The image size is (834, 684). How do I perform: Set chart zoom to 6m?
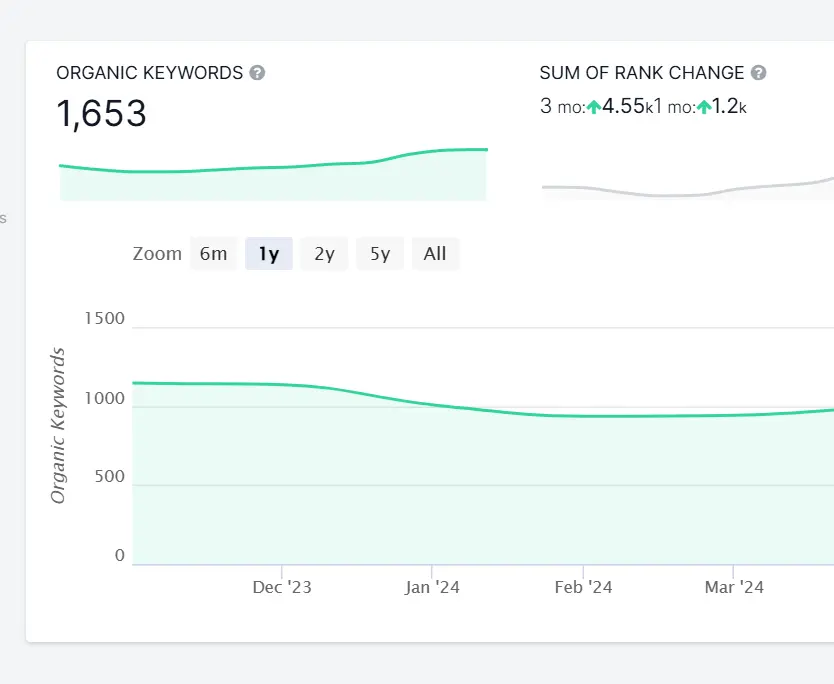coord(213,254)
